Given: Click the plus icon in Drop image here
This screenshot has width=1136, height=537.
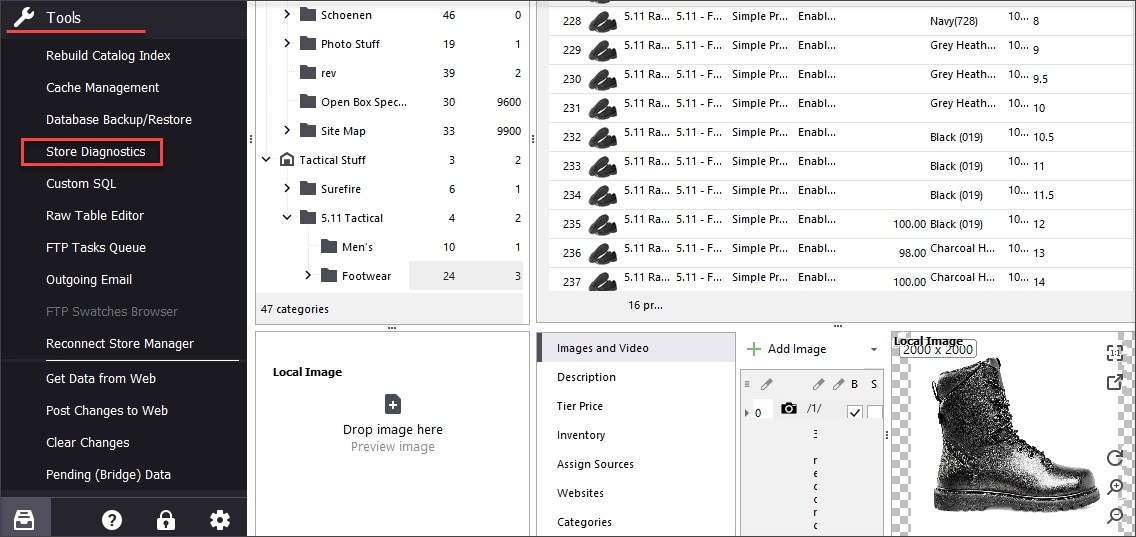Looking at the screenshot, I should (x=393, y=404).
